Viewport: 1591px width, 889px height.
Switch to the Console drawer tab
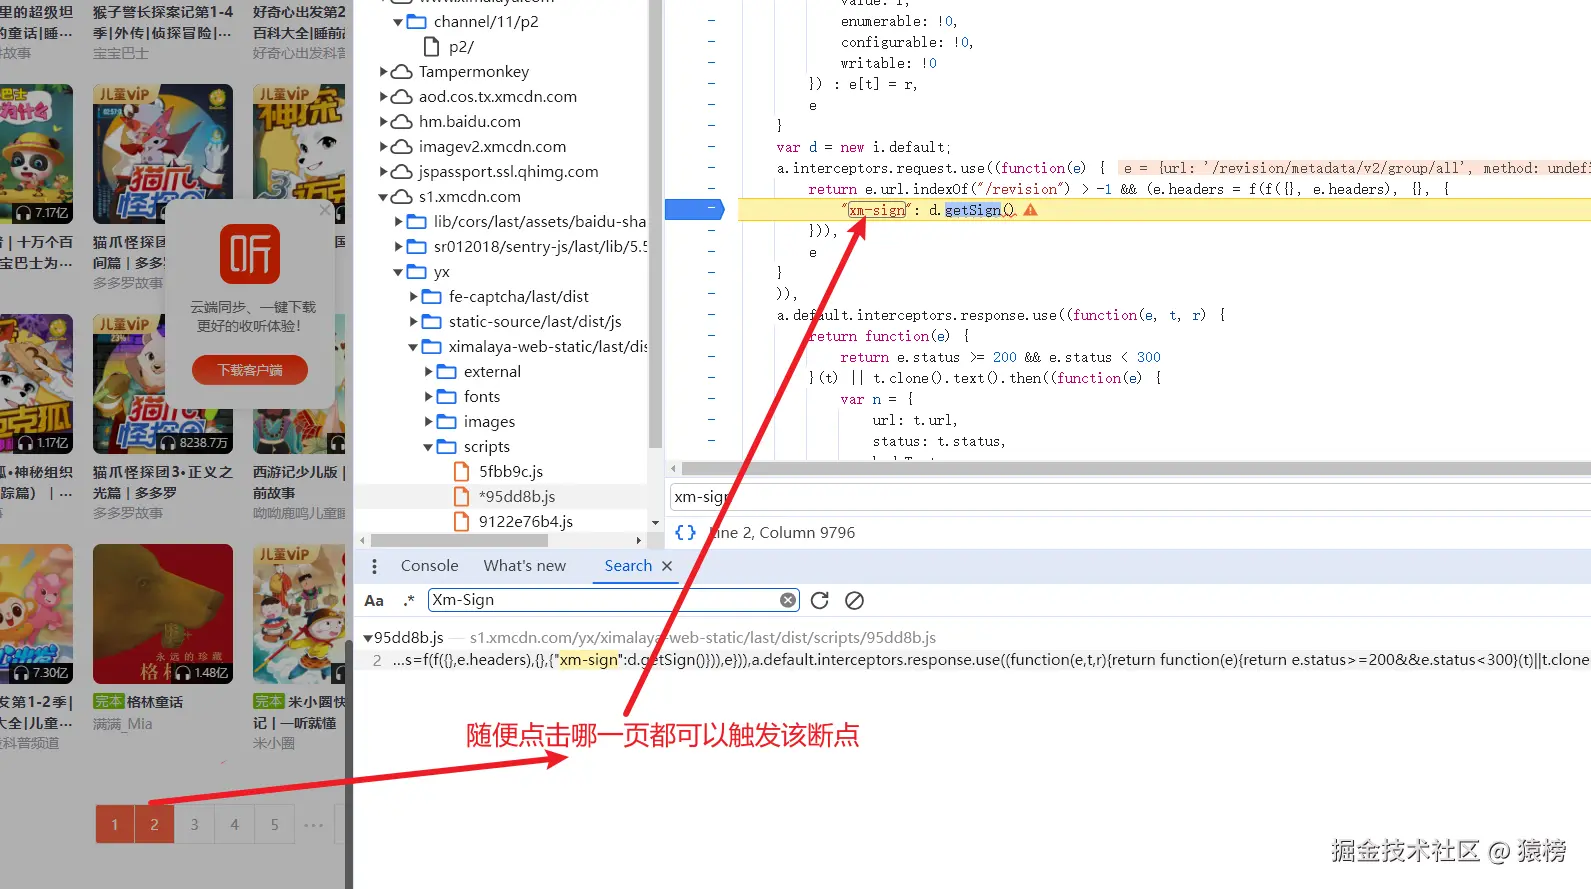click(429, 566)
